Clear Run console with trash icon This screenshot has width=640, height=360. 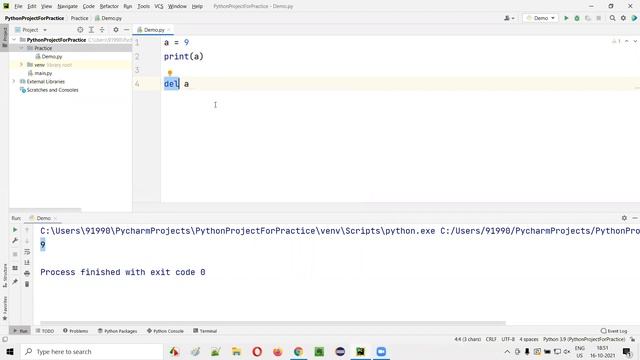(x=27, y=284)
